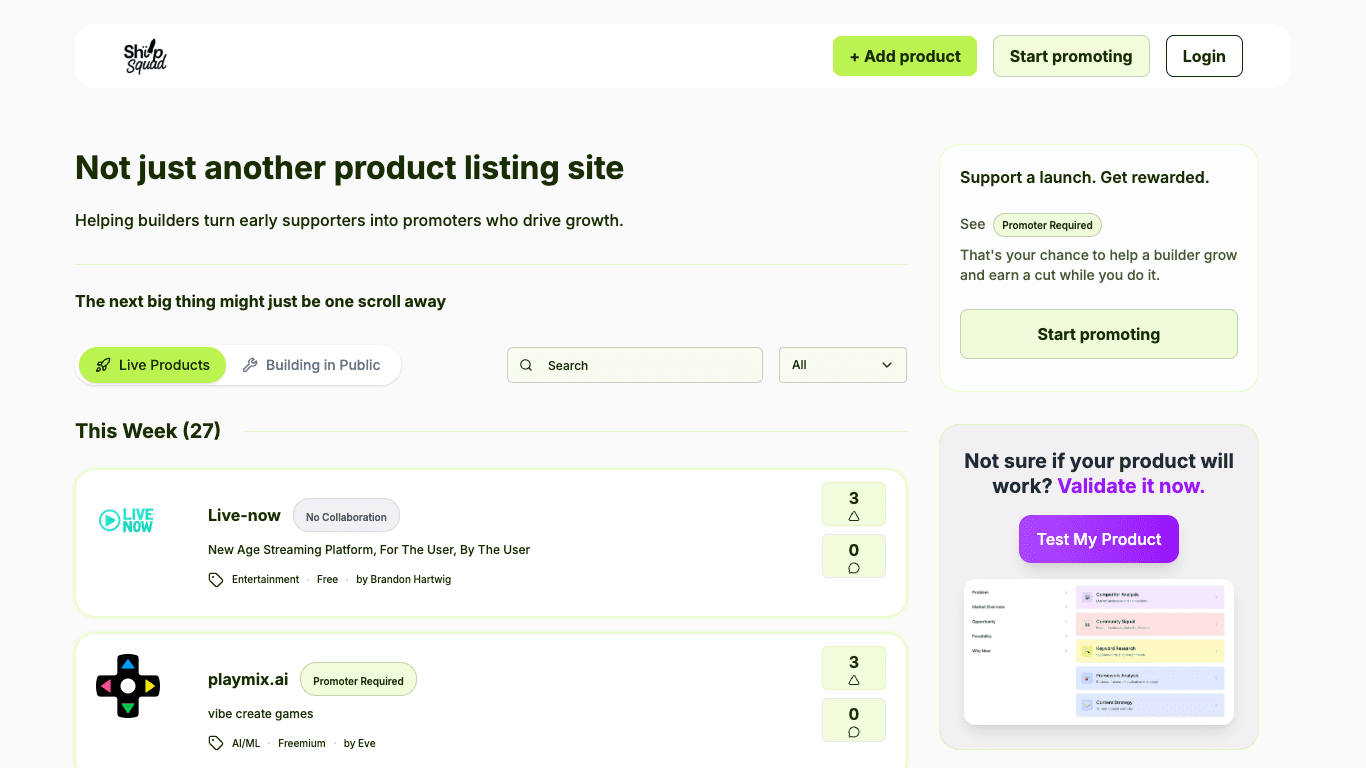Click the + Add product button
Image resolution: width=1366 pixels, height=768 pixels.
pos(904,57)
